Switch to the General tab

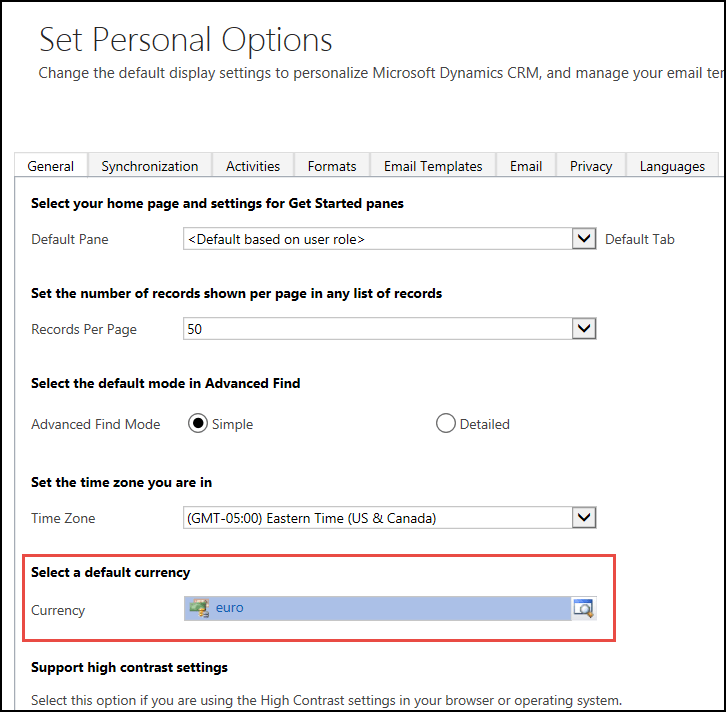51,166
